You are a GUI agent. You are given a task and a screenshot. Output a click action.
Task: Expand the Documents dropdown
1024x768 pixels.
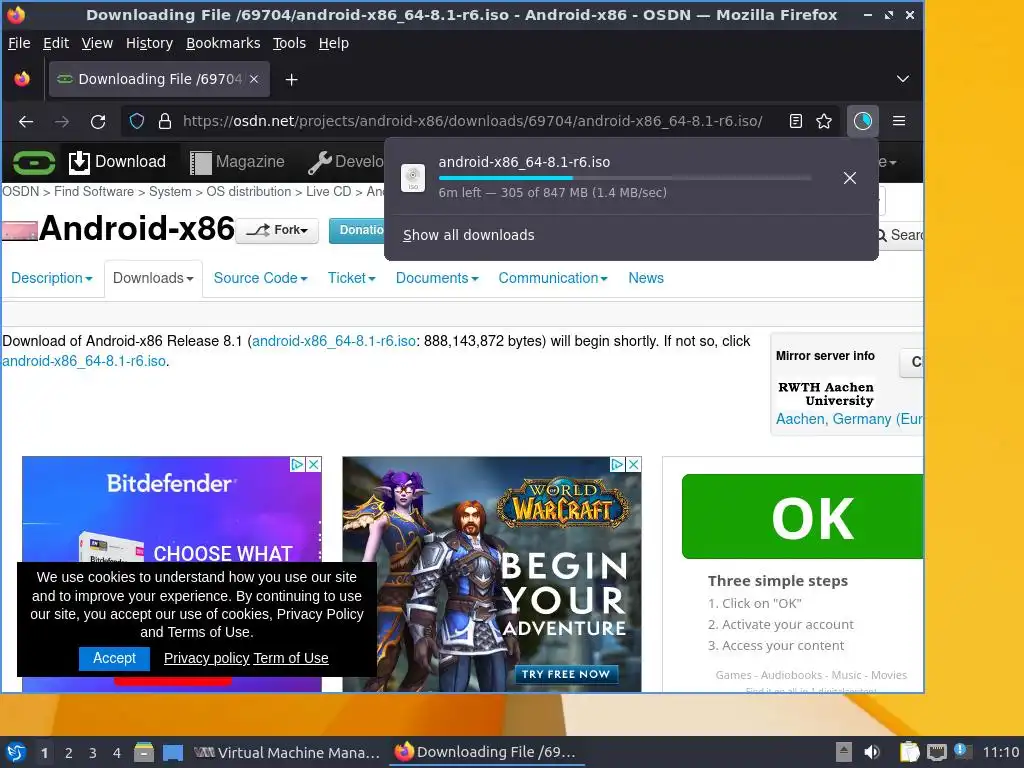tap(437, 278)
